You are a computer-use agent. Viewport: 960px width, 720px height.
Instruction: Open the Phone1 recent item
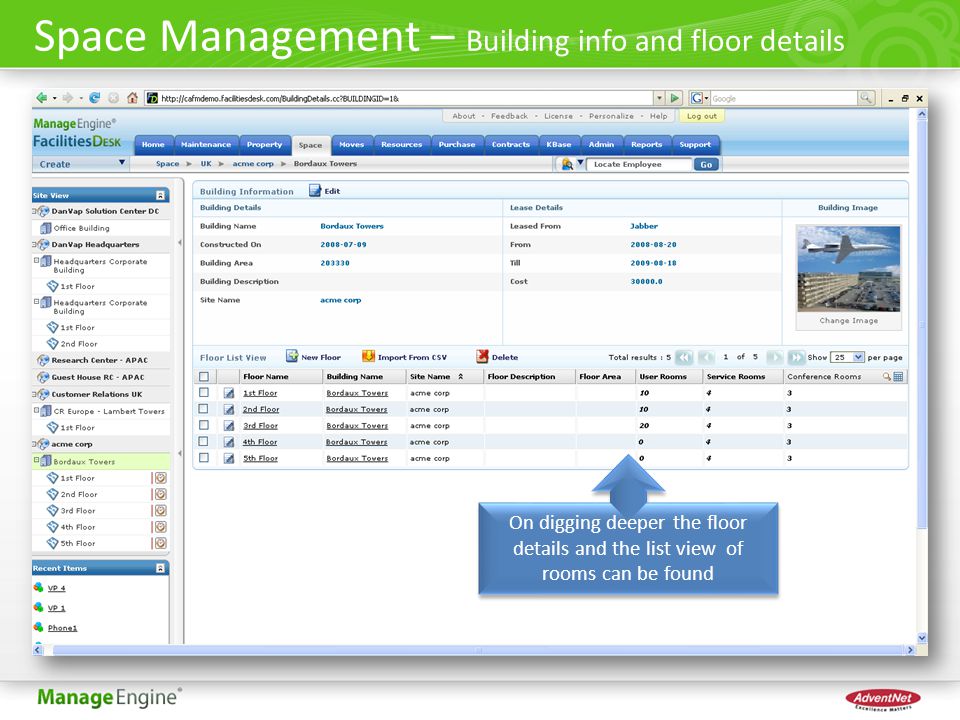pos(62,628)
